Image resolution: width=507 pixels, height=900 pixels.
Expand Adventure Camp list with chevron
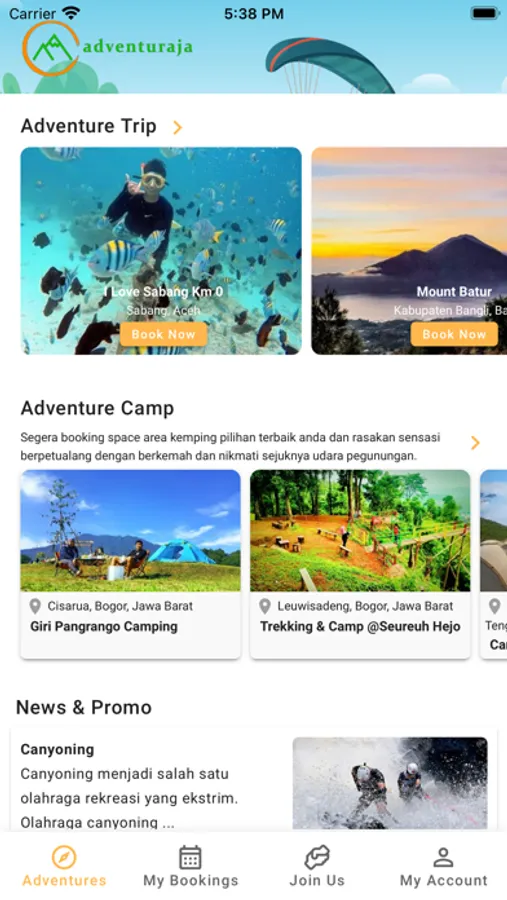point(475,443)
